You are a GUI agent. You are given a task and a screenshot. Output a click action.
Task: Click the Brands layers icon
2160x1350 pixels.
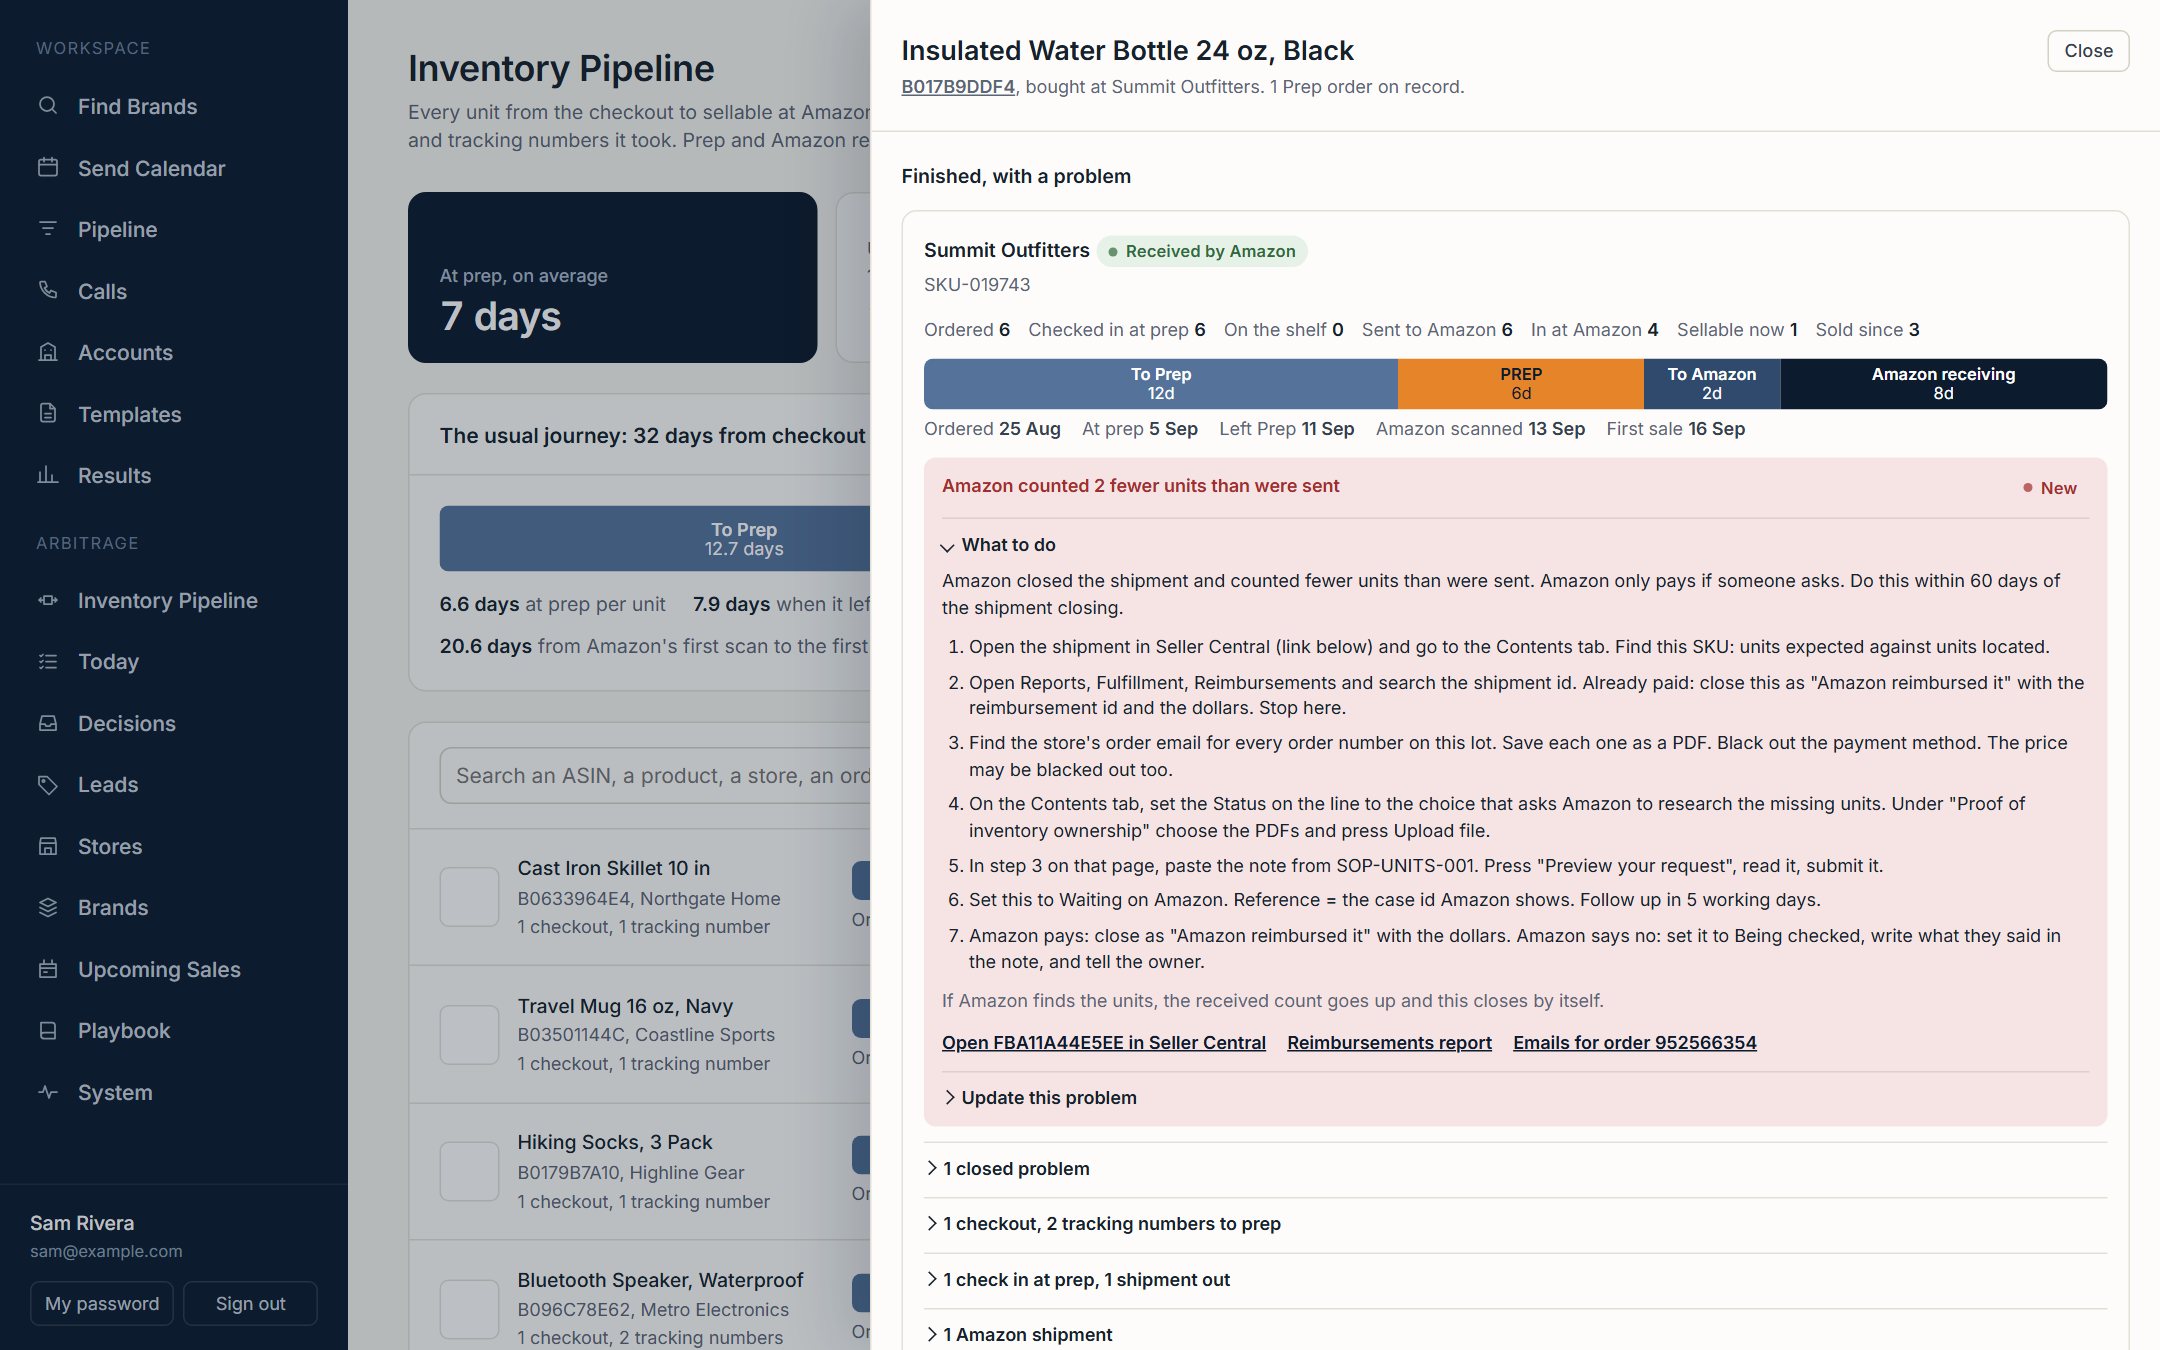click(48, 908)
